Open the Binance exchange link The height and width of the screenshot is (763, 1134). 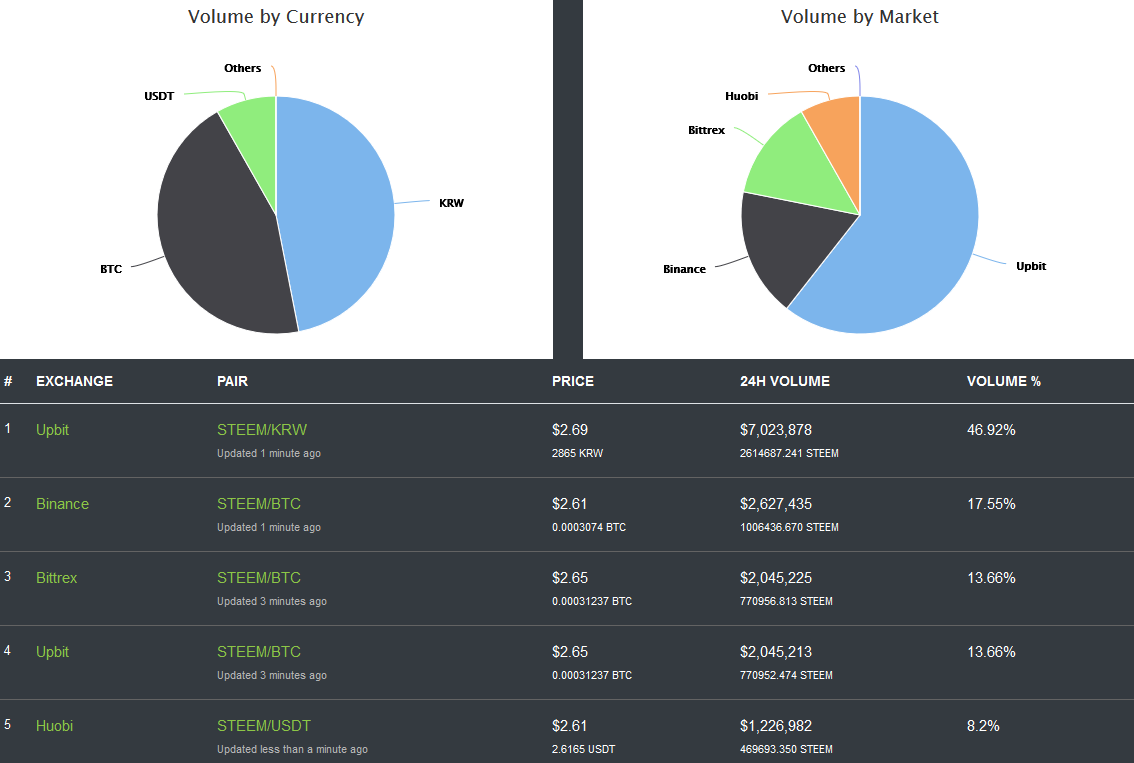click(x=62, y=504)
